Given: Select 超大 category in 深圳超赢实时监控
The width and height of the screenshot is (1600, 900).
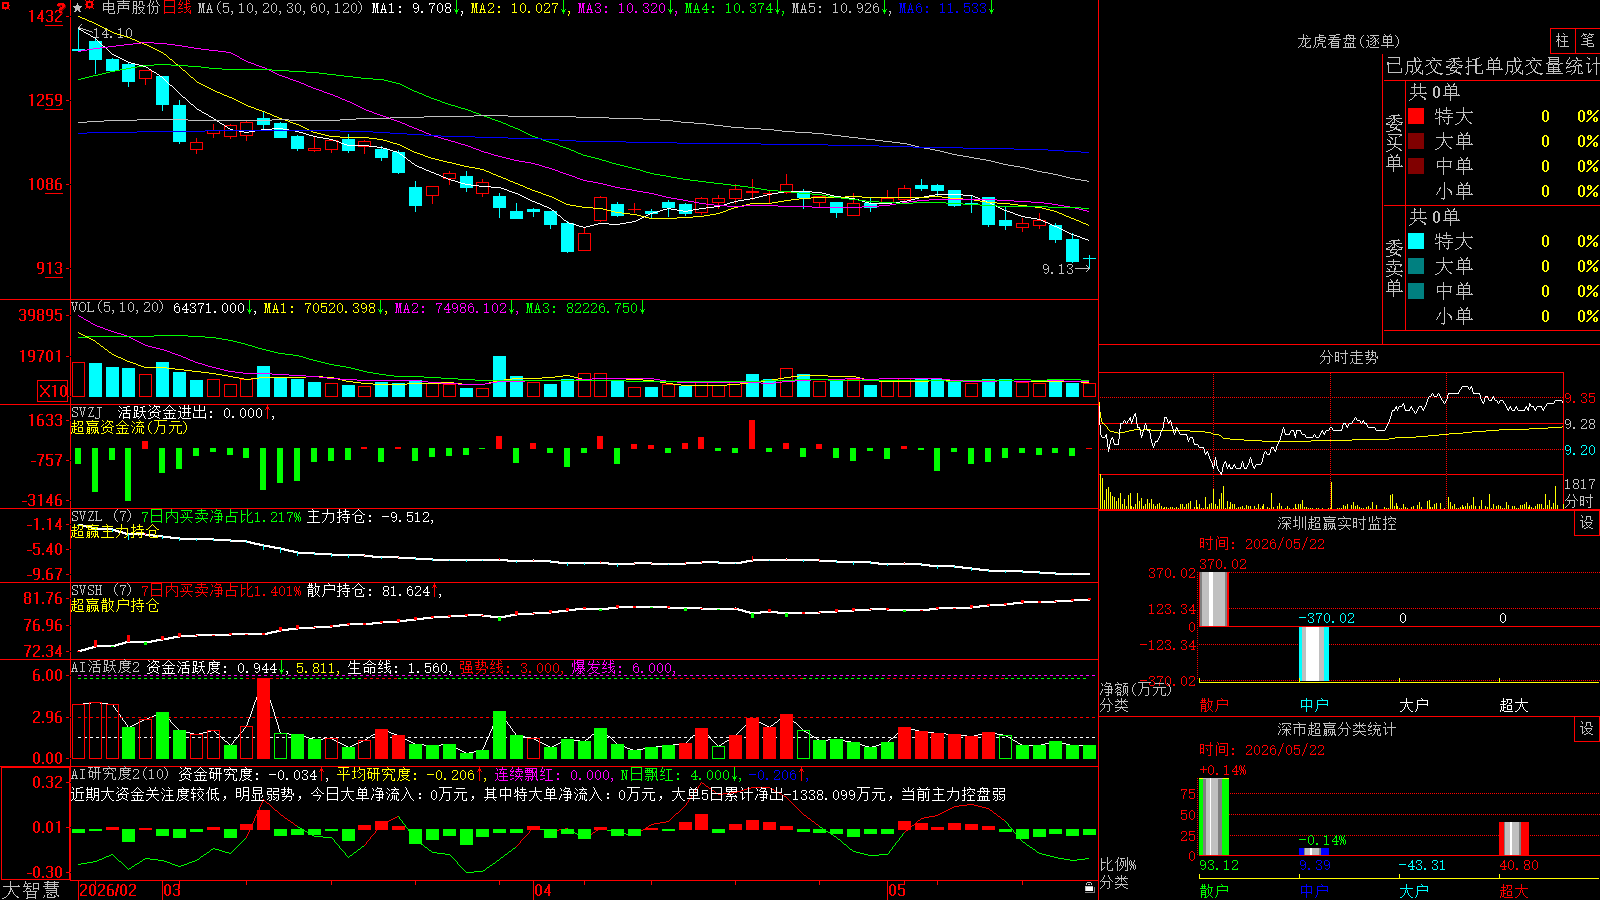Looking at the screenshot, I should coord(1514,705).
